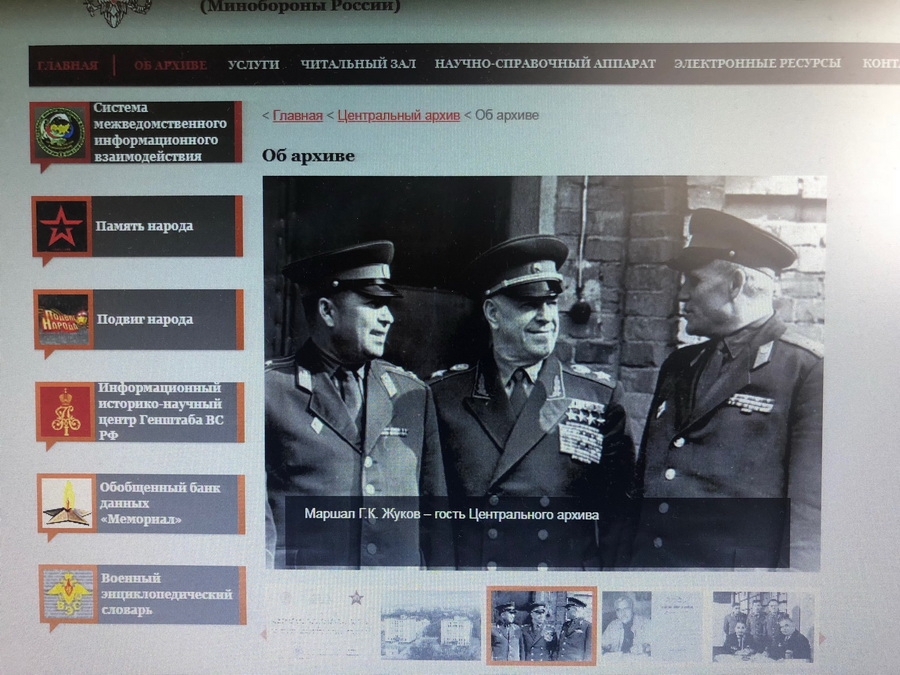This screenshot has width=900, height=675.
Task: Click the Центральный архив breadcrumb link
Action: 398,115
